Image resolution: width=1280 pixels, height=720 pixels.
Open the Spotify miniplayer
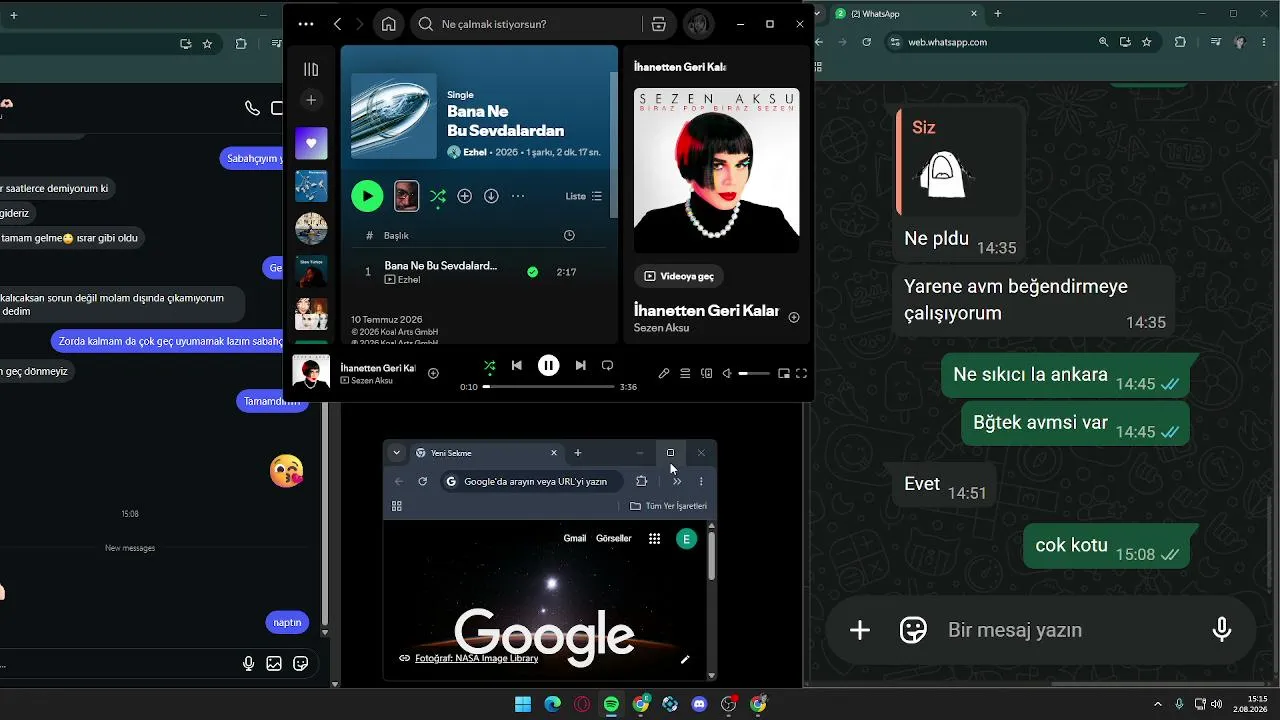pyautogui.click(x=783, y=373)
